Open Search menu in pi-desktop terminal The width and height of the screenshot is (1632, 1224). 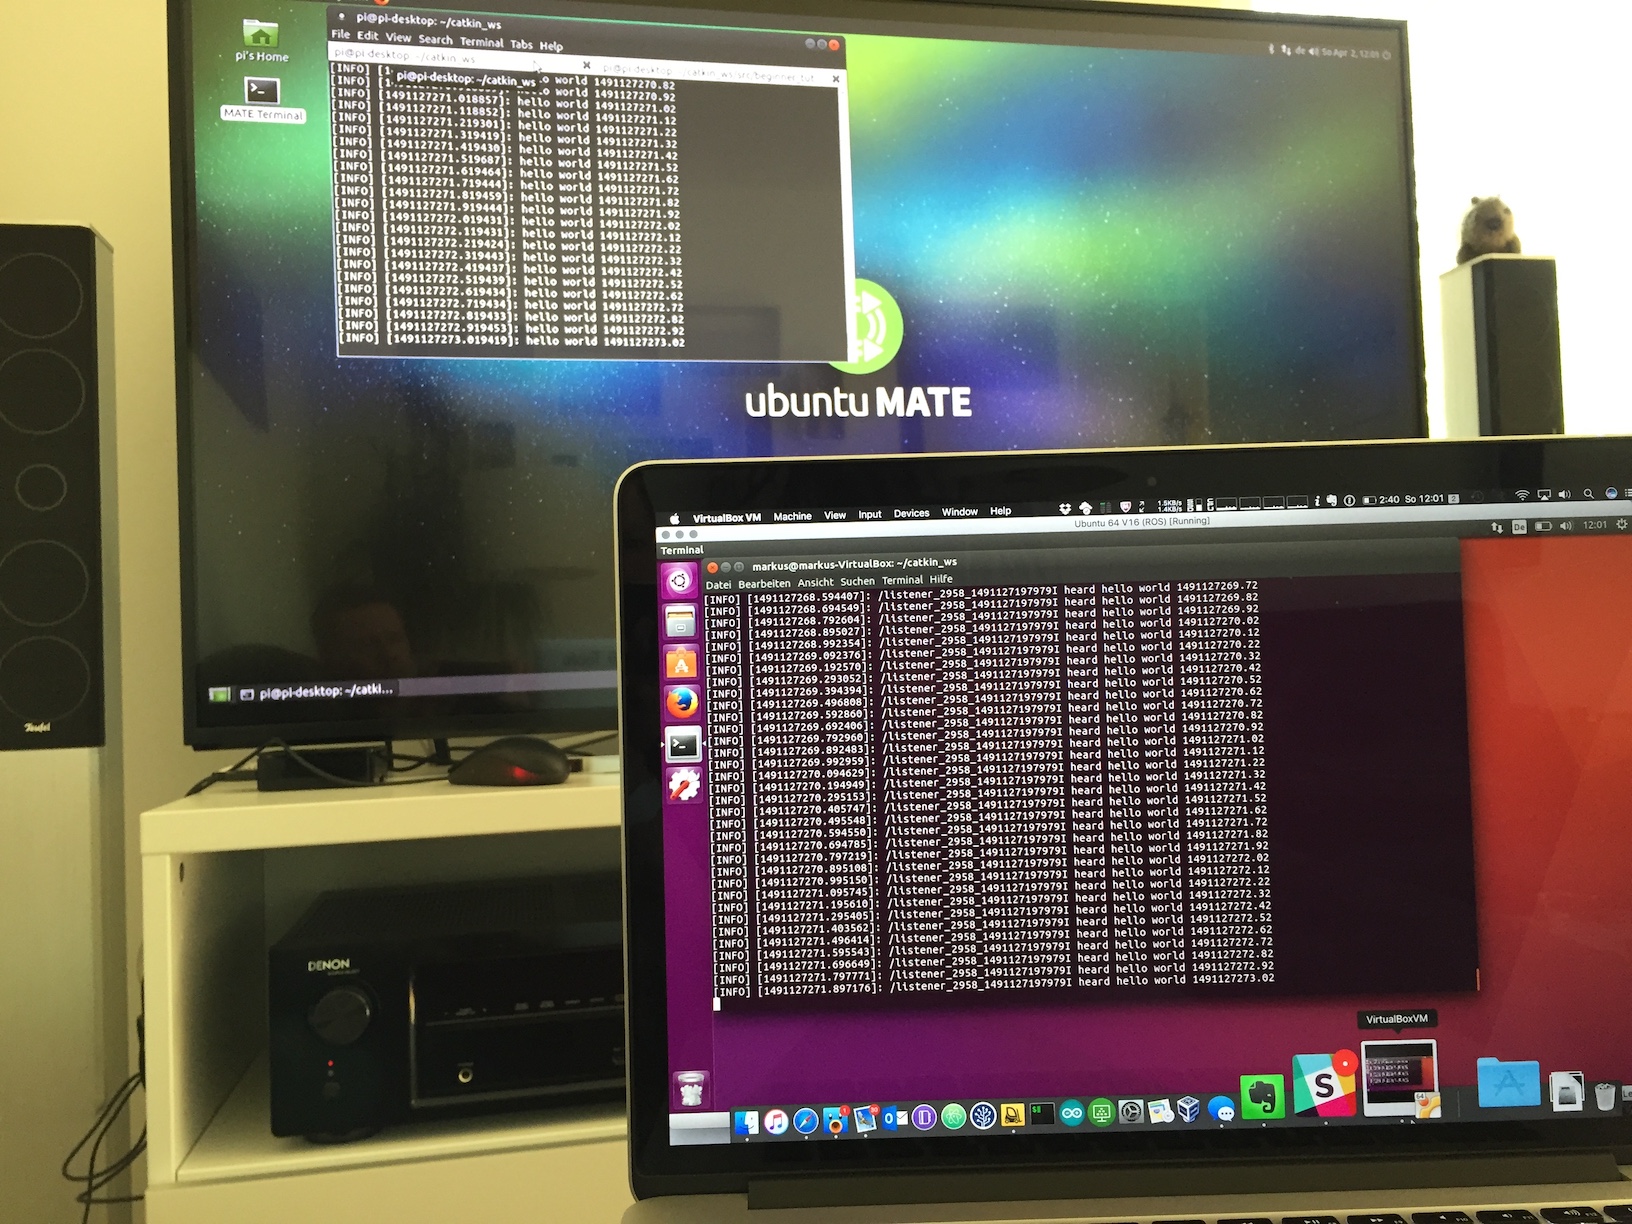pos(436,40)
